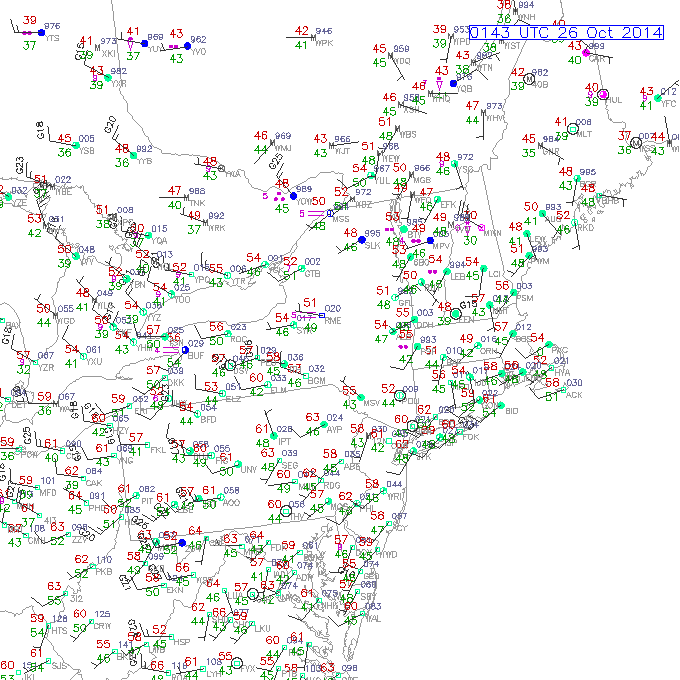Click the SEG station label
Screen dimensions: 680x680
click(x=290, y=465)
